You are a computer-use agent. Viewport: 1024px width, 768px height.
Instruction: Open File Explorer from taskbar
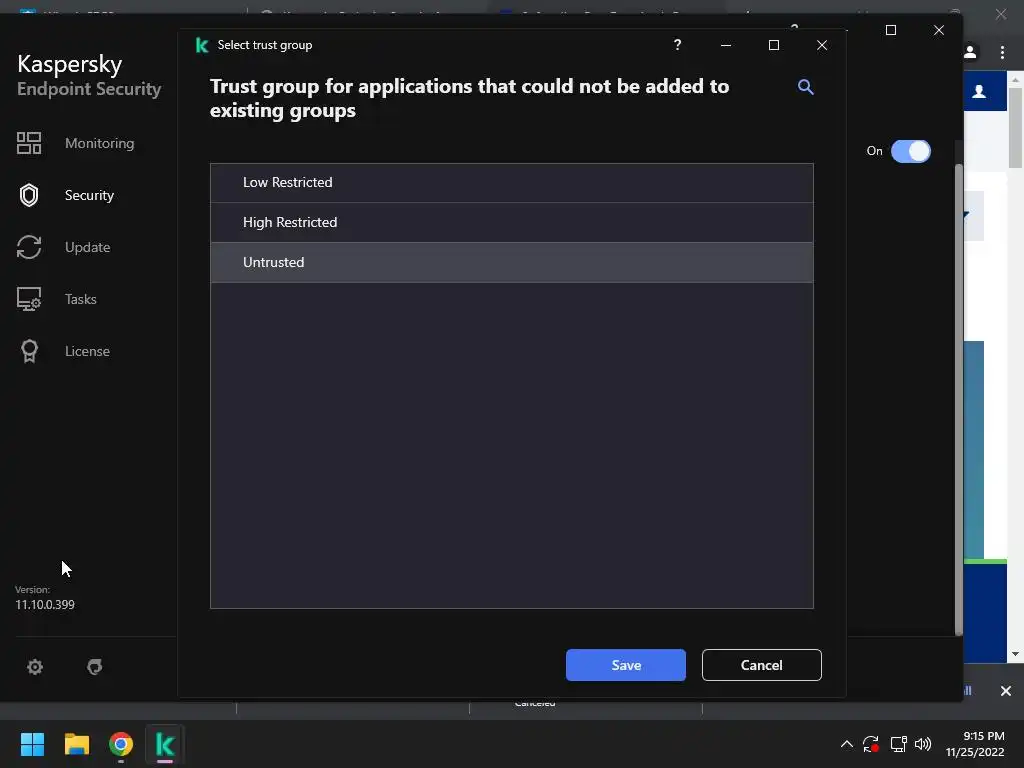tap(76, 744)
